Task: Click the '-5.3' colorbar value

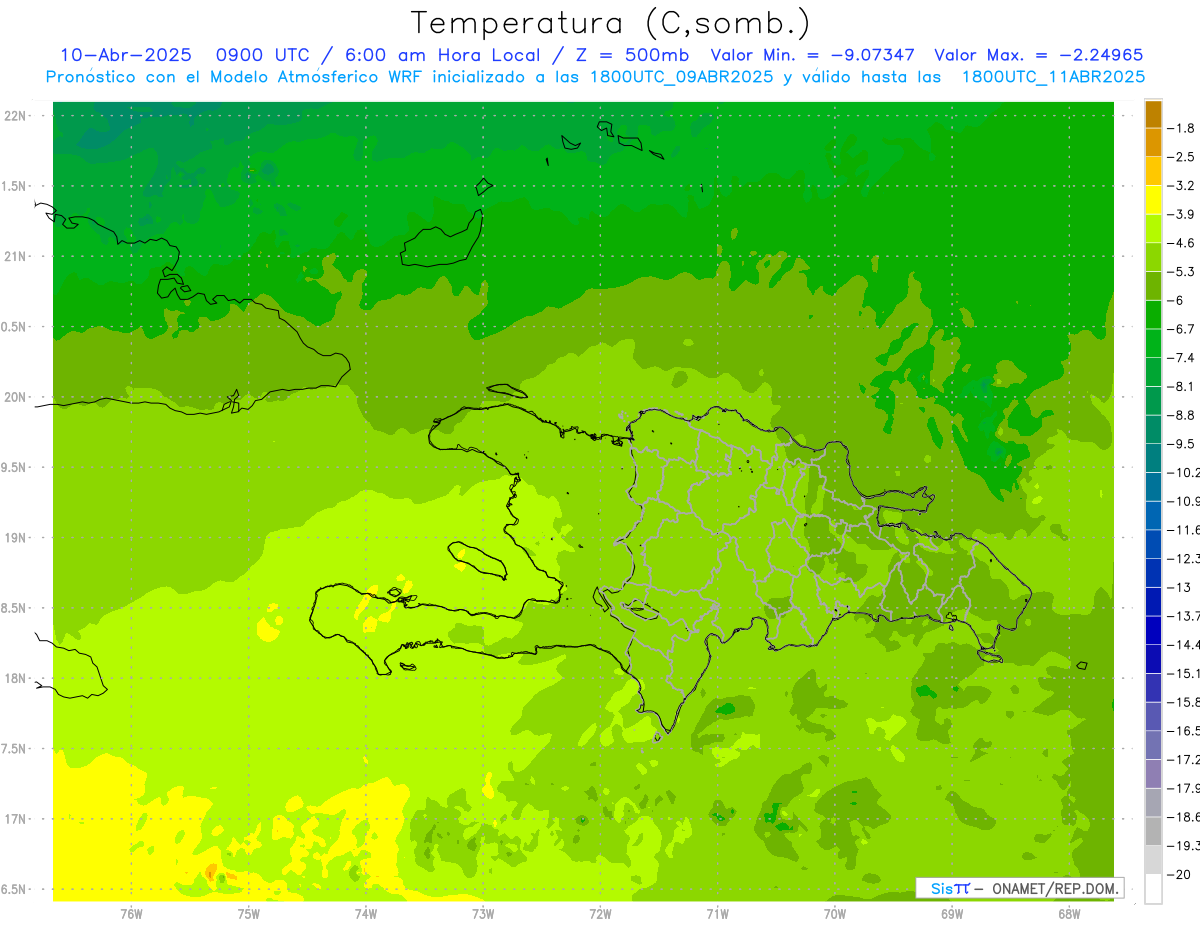Action: pos(1182,271)
